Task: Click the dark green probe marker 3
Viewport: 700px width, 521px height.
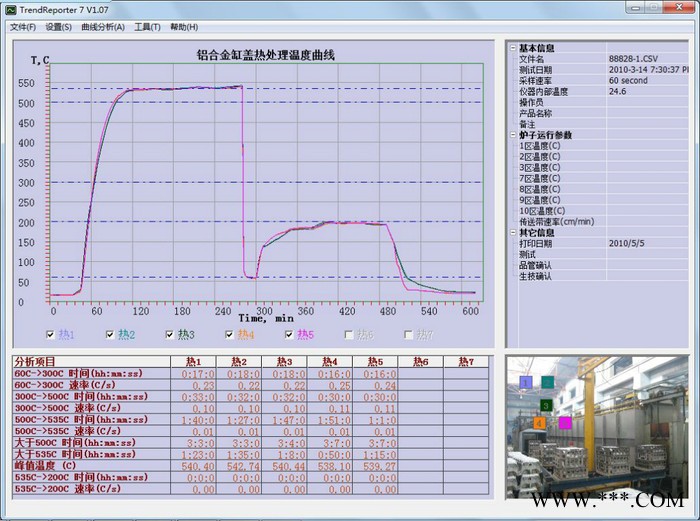Action: pos(546,405)
